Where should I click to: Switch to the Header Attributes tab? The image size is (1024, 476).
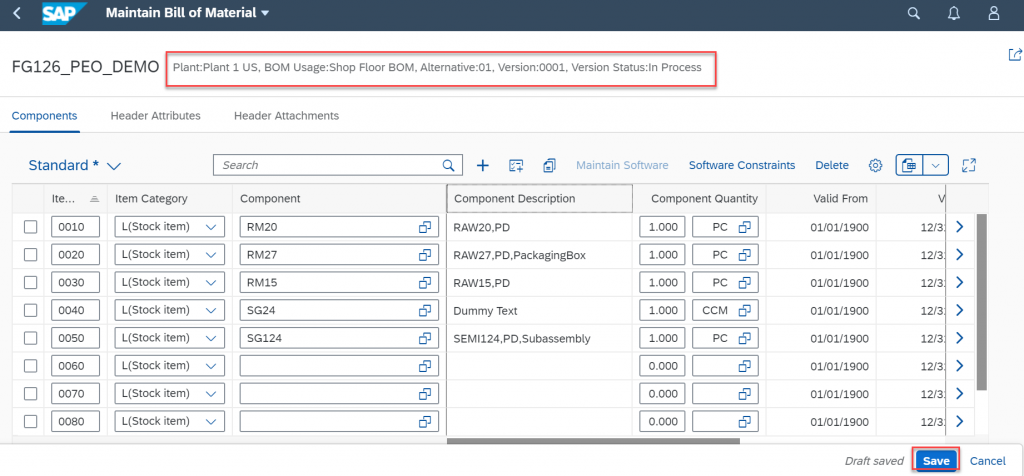155,116
